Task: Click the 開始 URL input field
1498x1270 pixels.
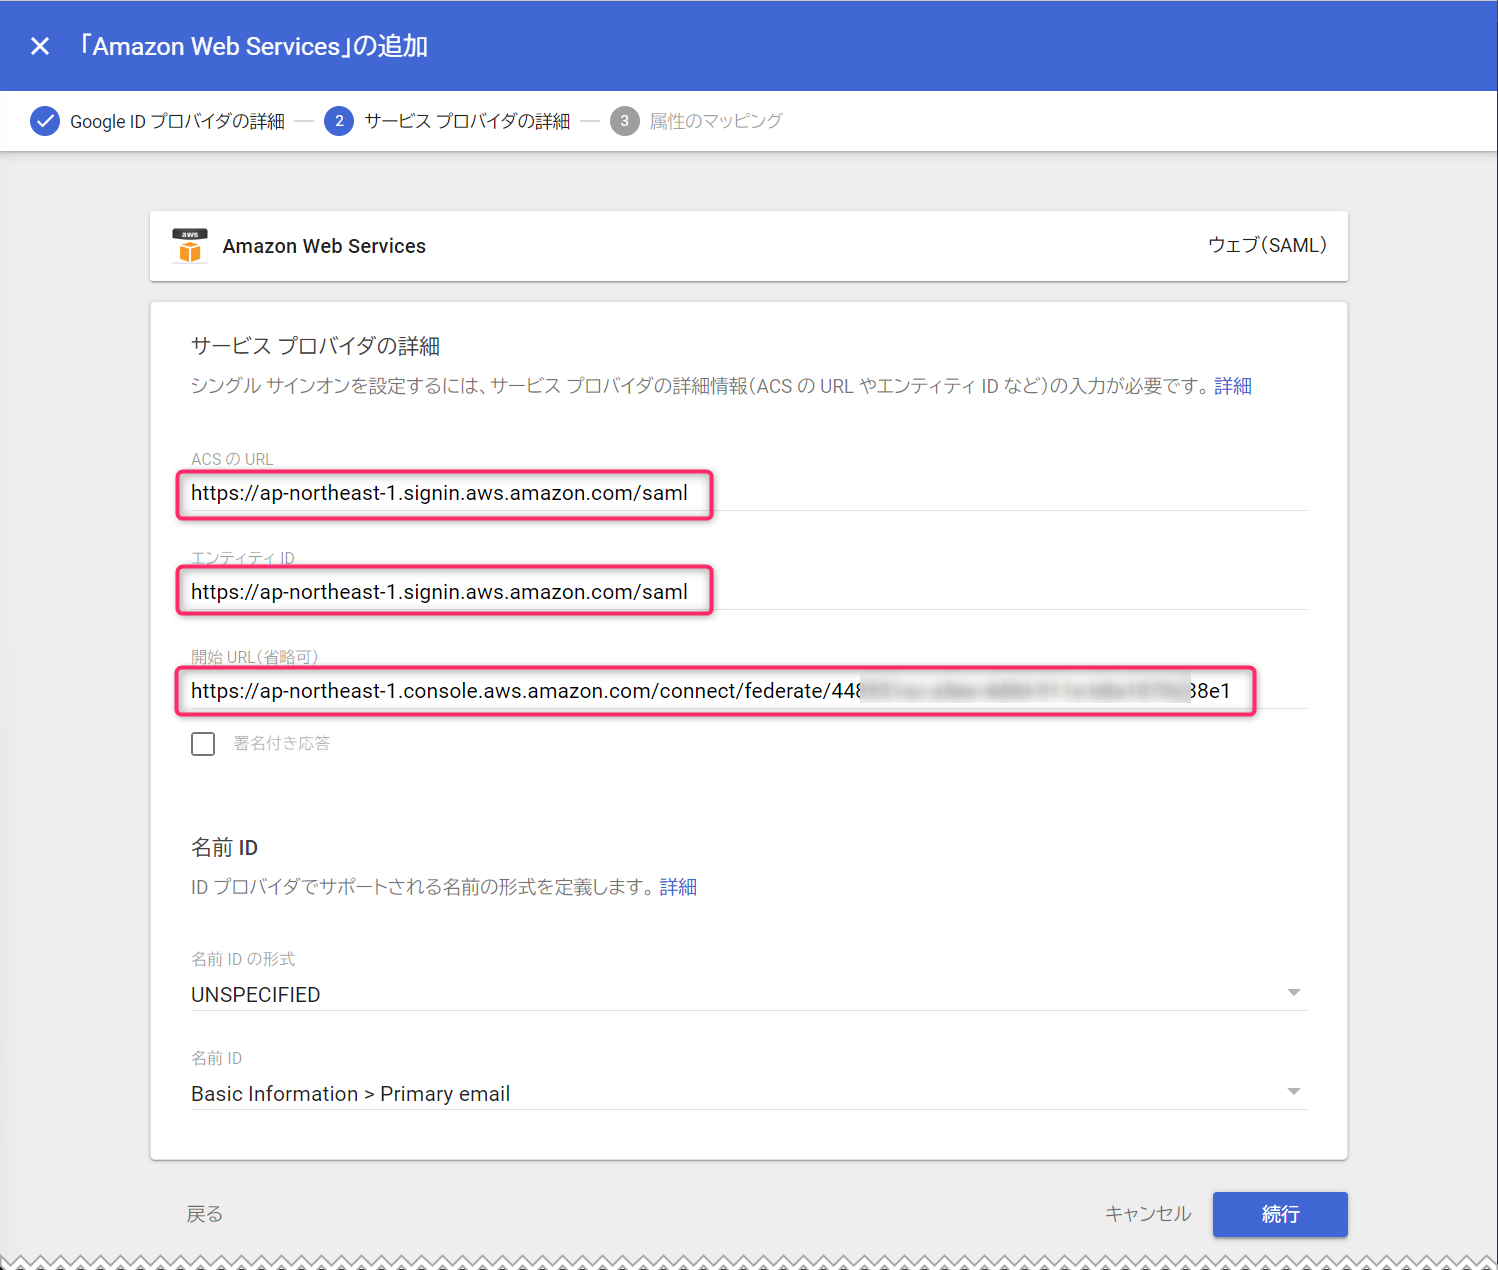Action: coord(748,691)
